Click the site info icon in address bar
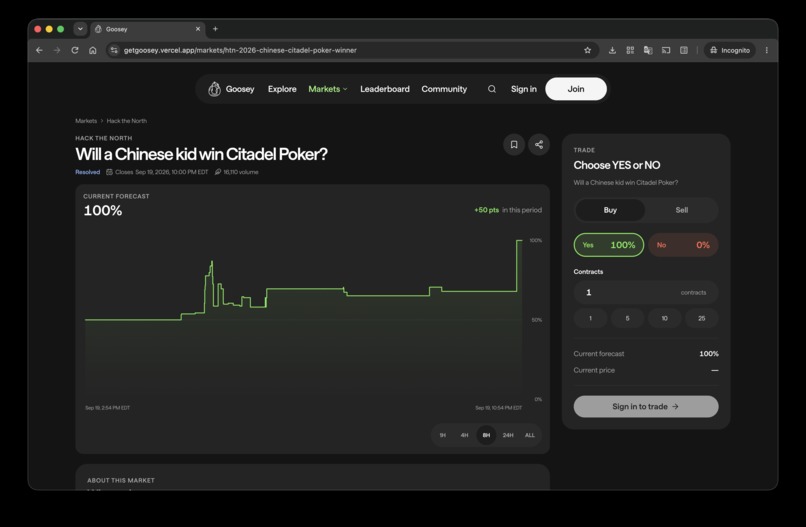The width and height of the screenshot is (806, 527). tap(114, 50)
